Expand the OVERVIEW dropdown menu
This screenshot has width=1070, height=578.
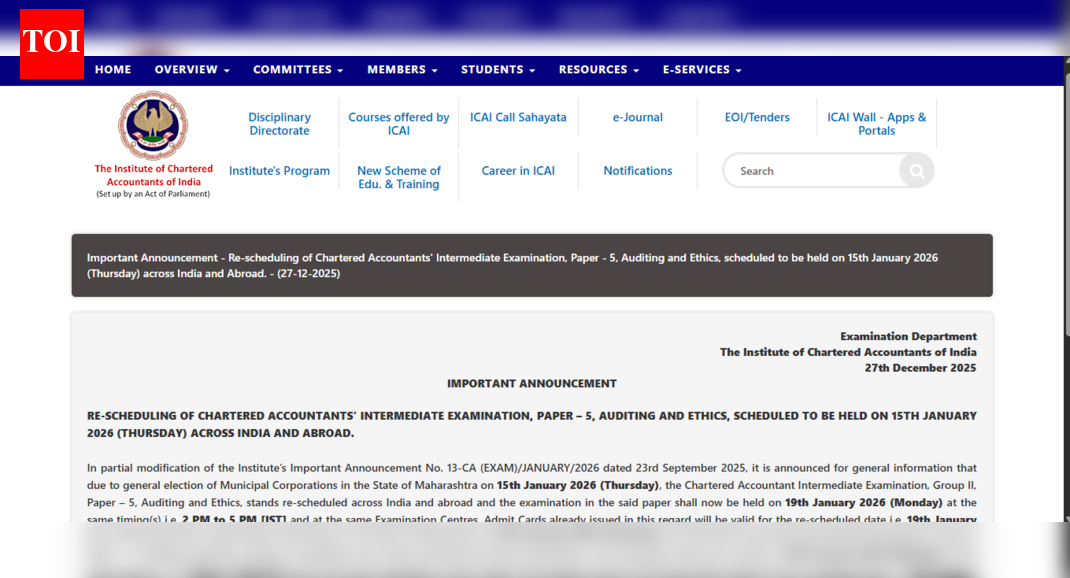point(191,69)
